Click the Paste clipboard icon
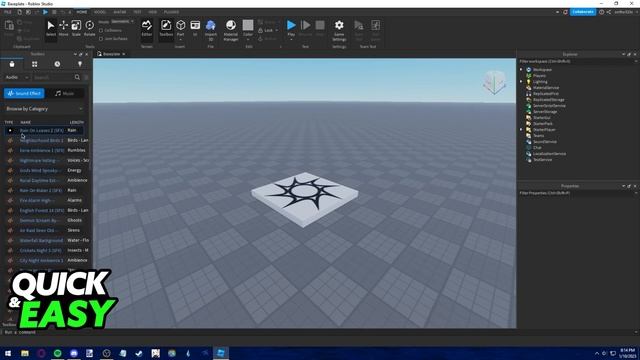The width and height of the screenshot is (640, 360). coord(9,27)
